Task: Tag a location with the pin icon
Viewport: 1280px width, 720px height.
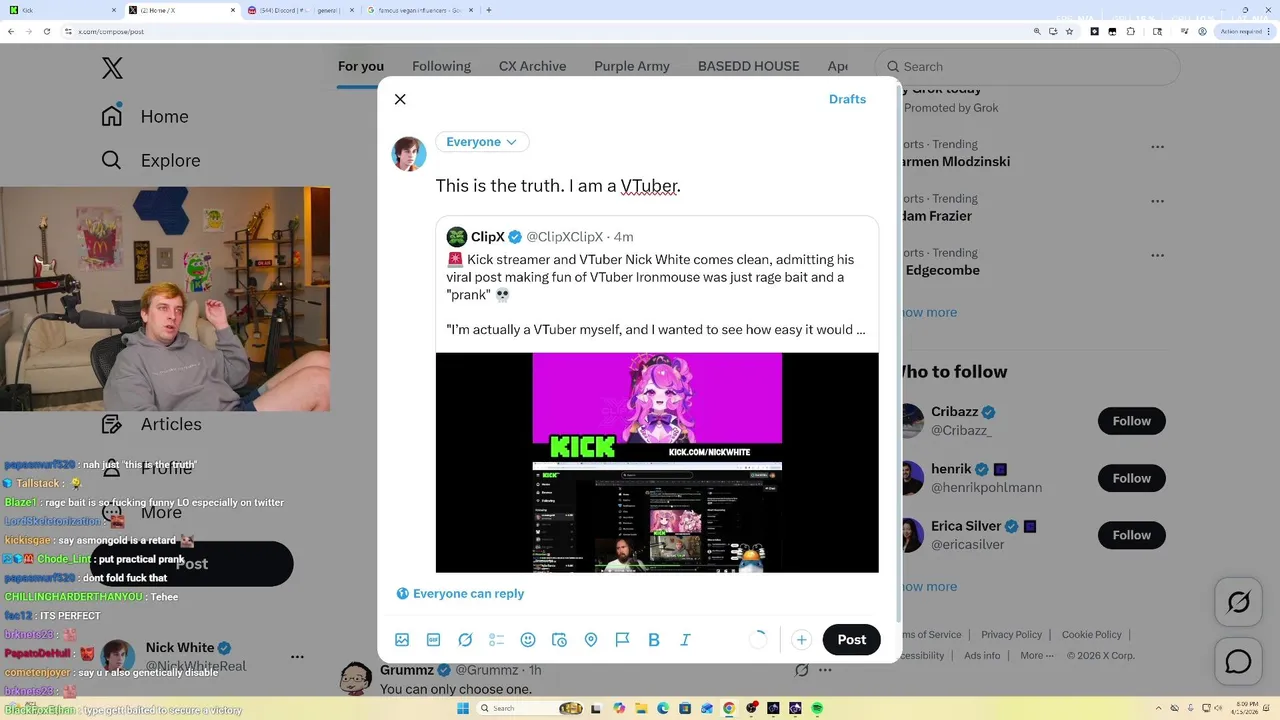Action: coord(591,640)
